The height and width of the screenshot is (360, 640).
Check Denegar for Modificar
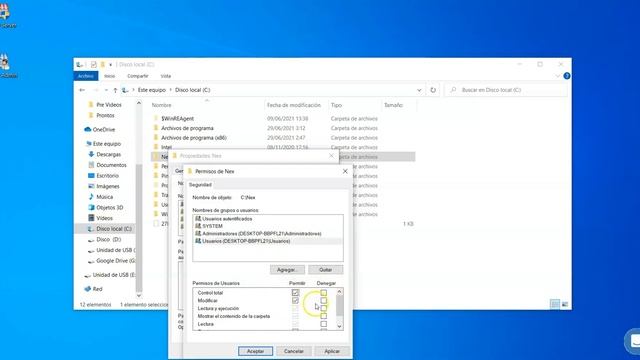point(323,300)
